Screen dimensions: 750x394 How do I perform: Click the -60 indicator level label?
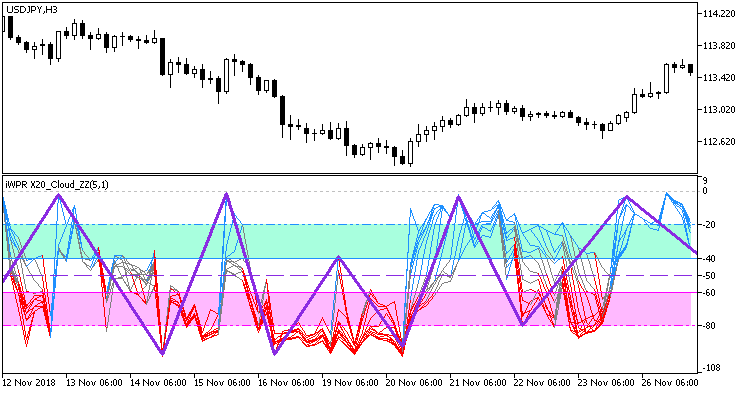click(708, 293)
